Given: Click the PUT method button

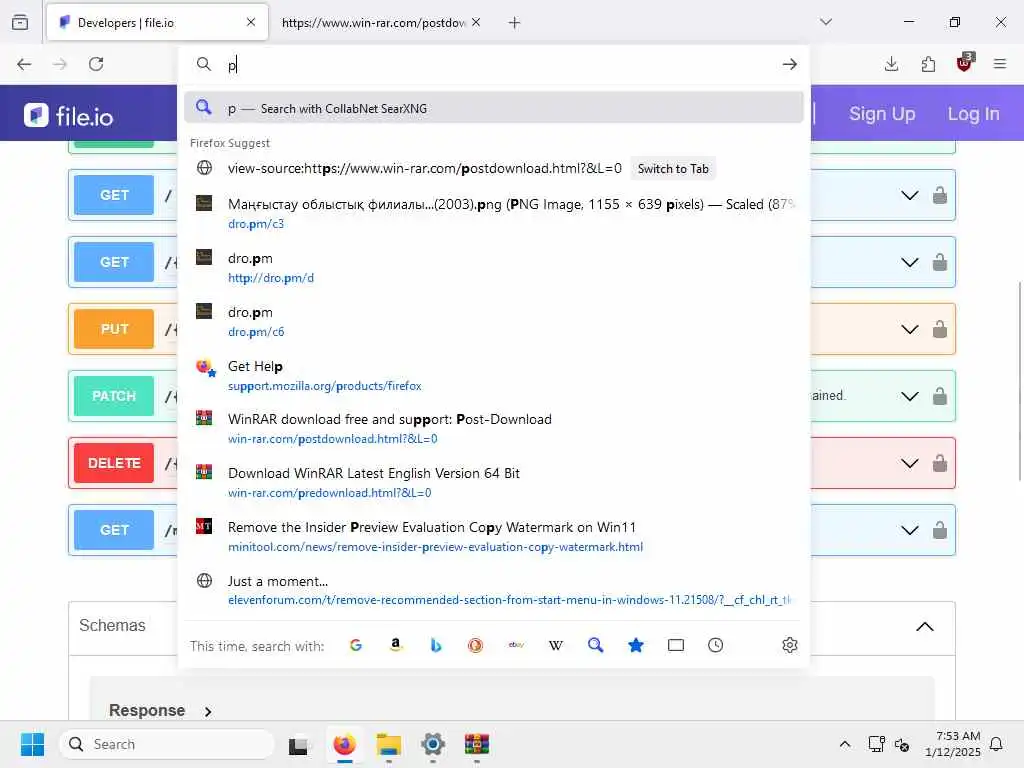Looking at the screenshot, I should 114,329.
